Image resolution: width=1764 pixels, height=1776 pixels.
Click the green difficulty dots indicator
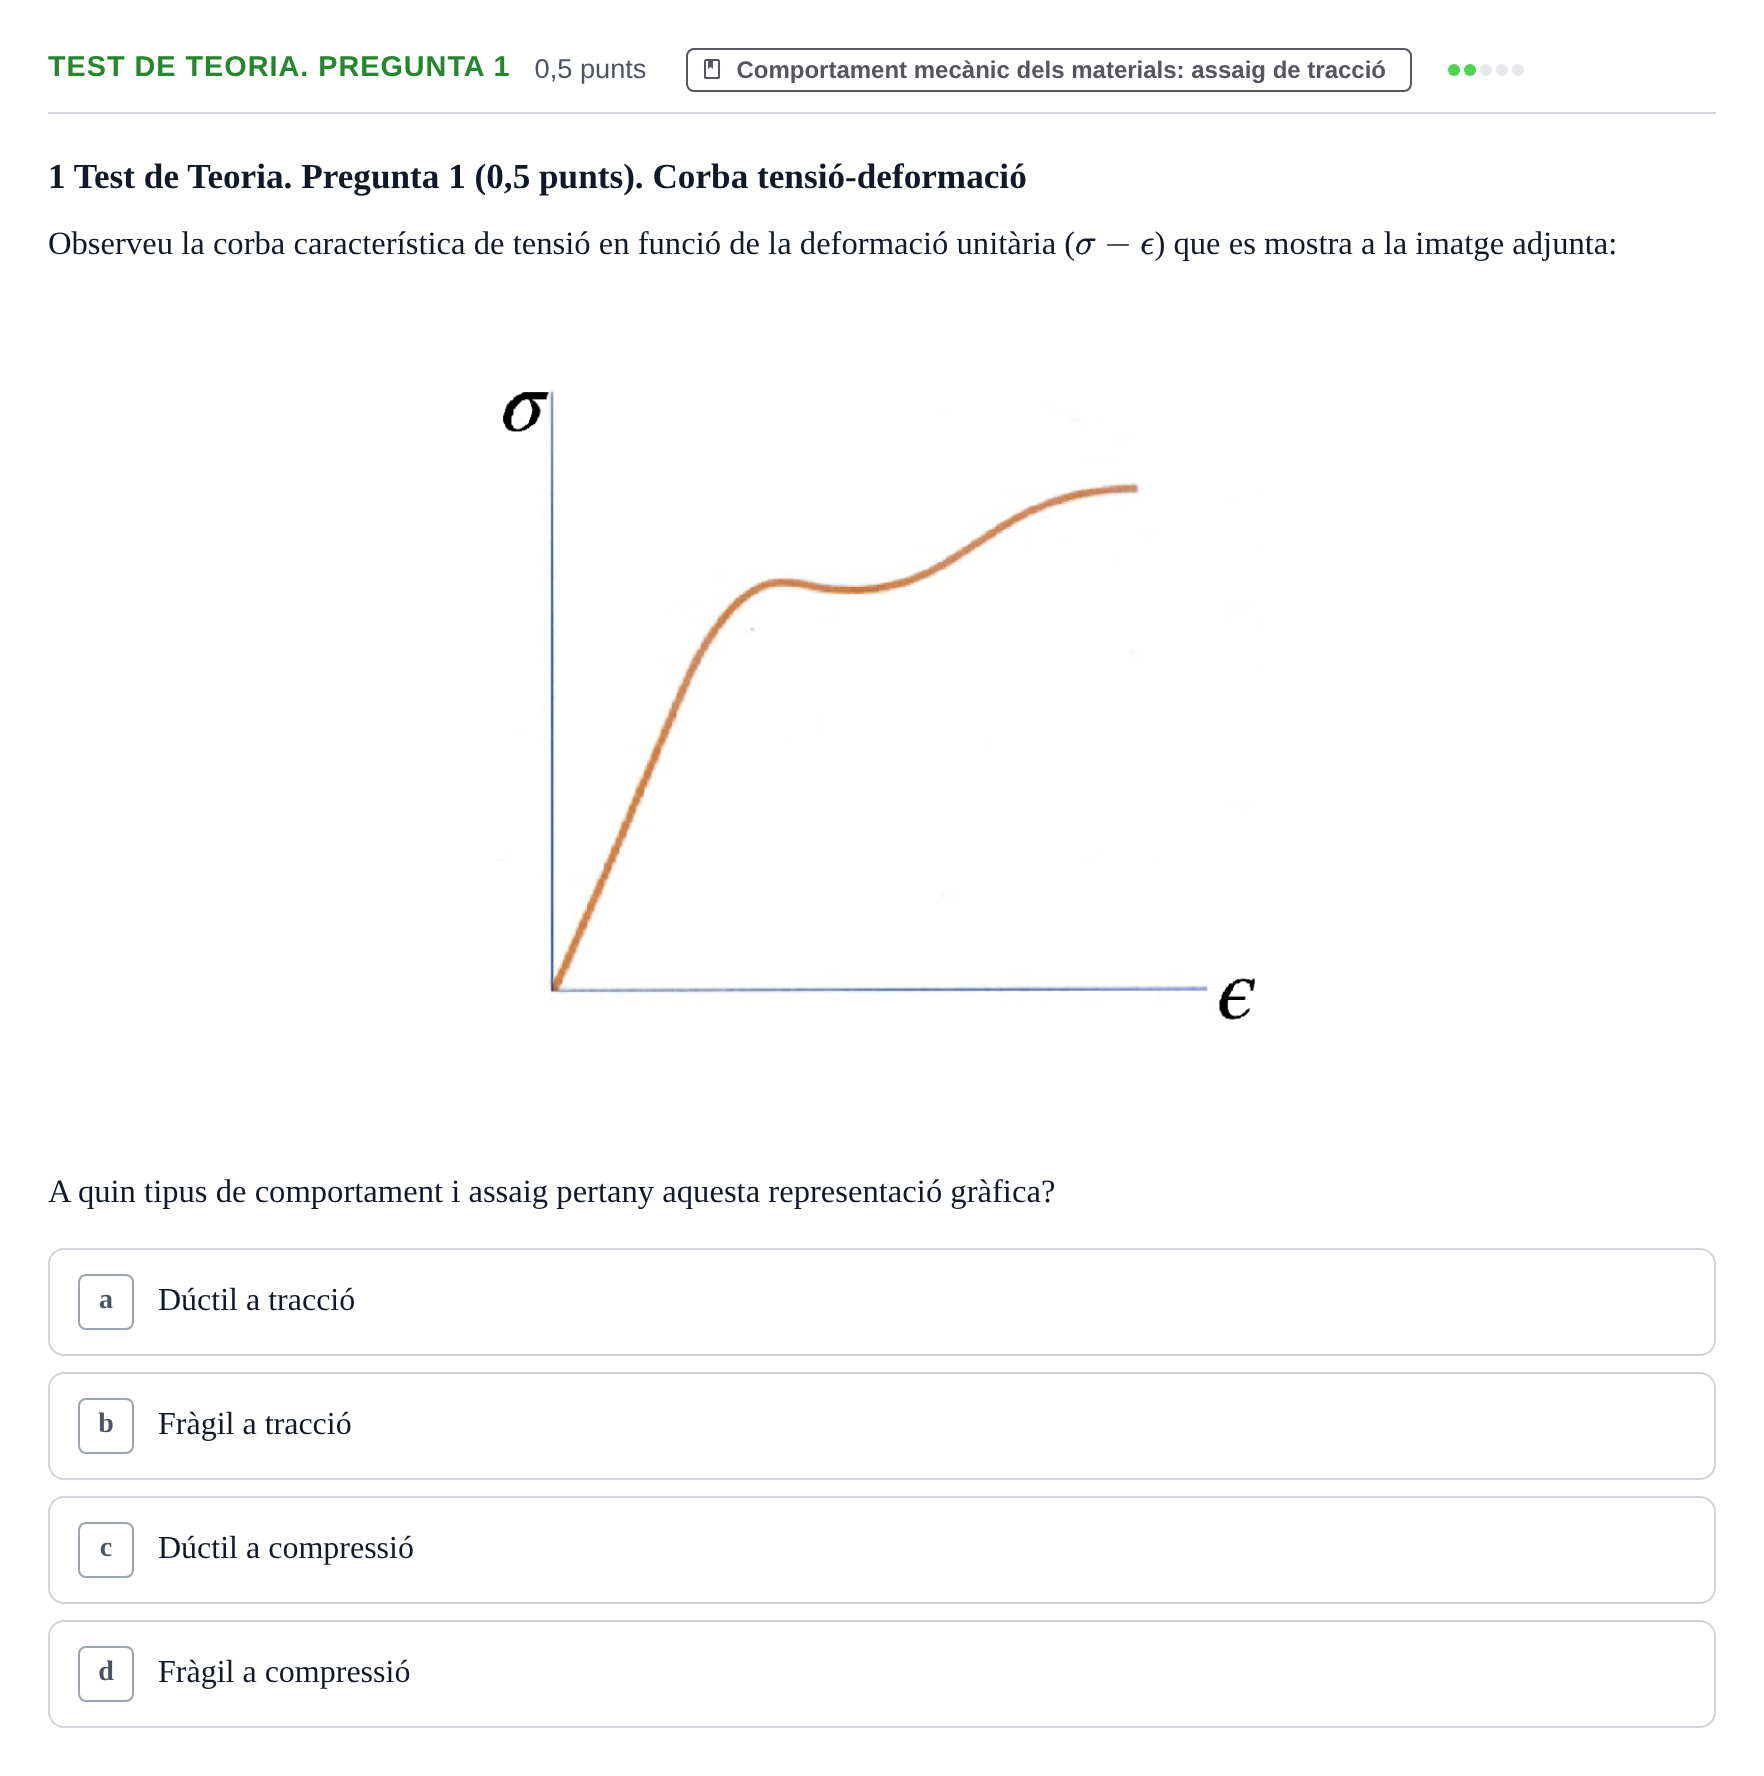pos(1486,70)
